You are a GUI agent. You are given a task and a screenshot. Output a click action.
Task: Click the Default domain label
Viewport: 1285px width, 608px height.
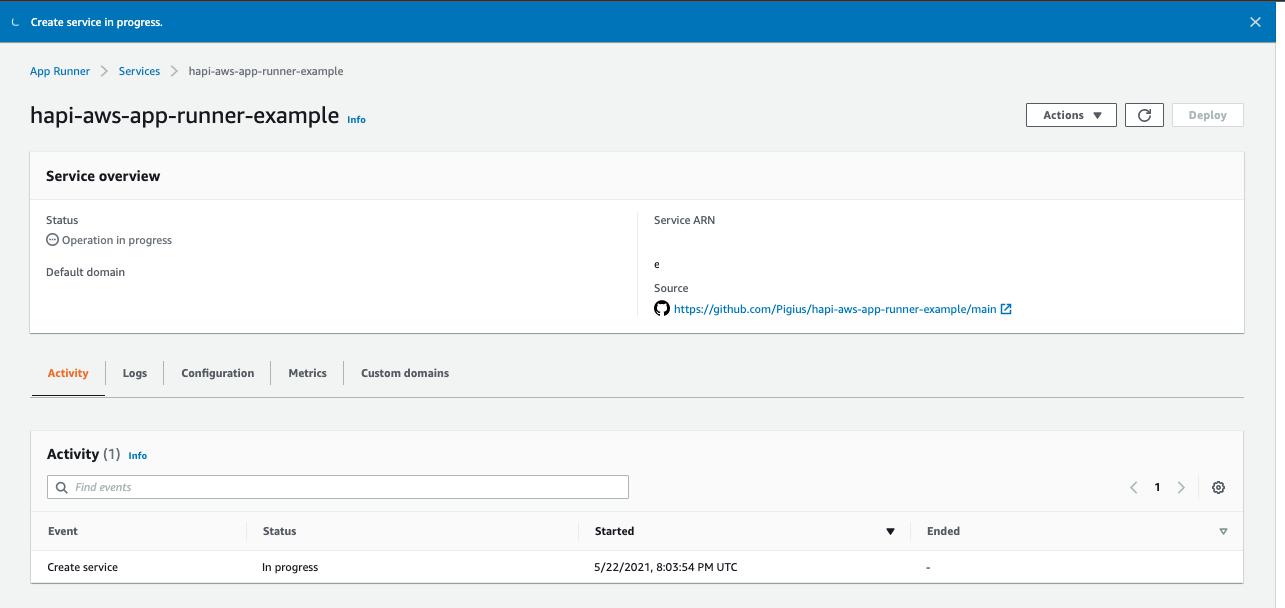coord(85,272)
